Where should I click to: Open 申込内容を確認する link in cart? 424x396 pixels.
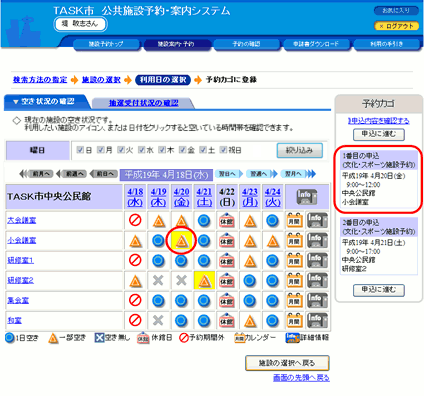click(379, 121)
